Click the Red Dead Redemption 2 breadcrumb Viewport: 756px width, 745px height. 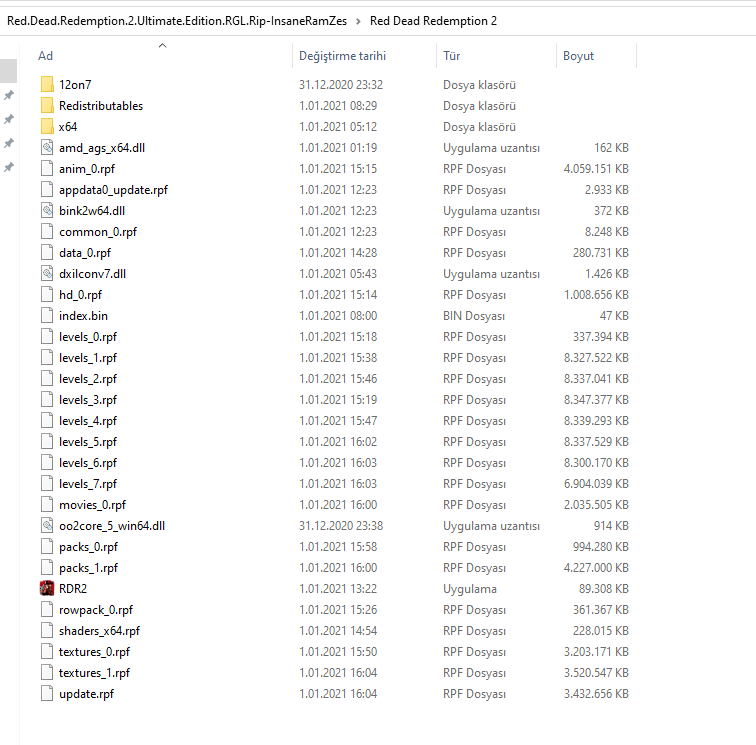pos(433,21)
